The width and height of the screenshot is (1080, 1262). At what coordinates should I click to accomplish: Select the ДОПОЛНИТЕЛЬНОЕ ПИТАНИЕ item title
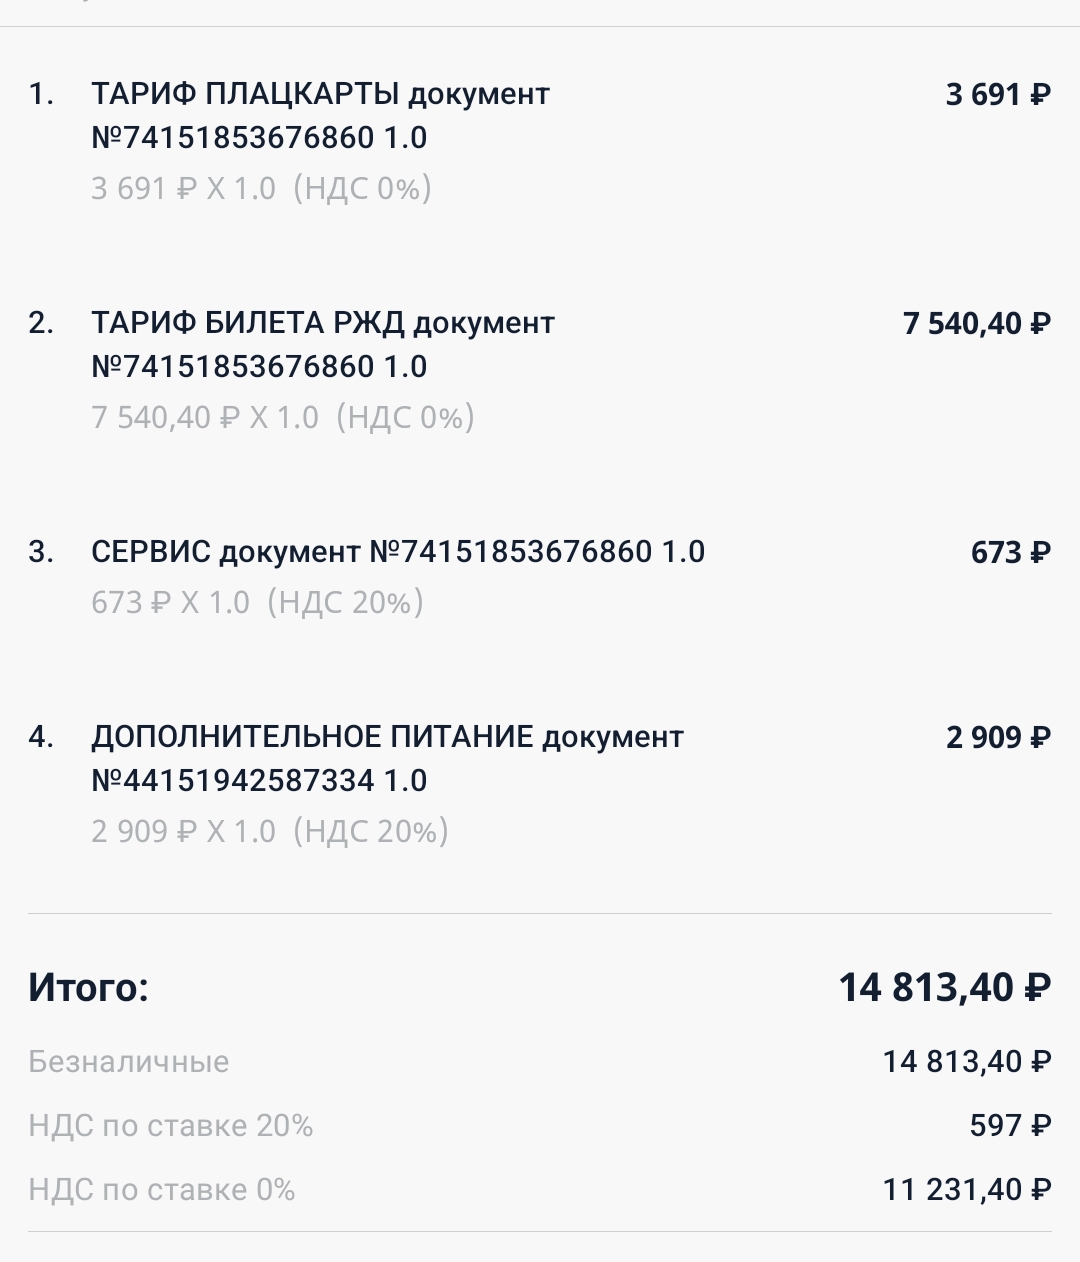pos(387,758)
